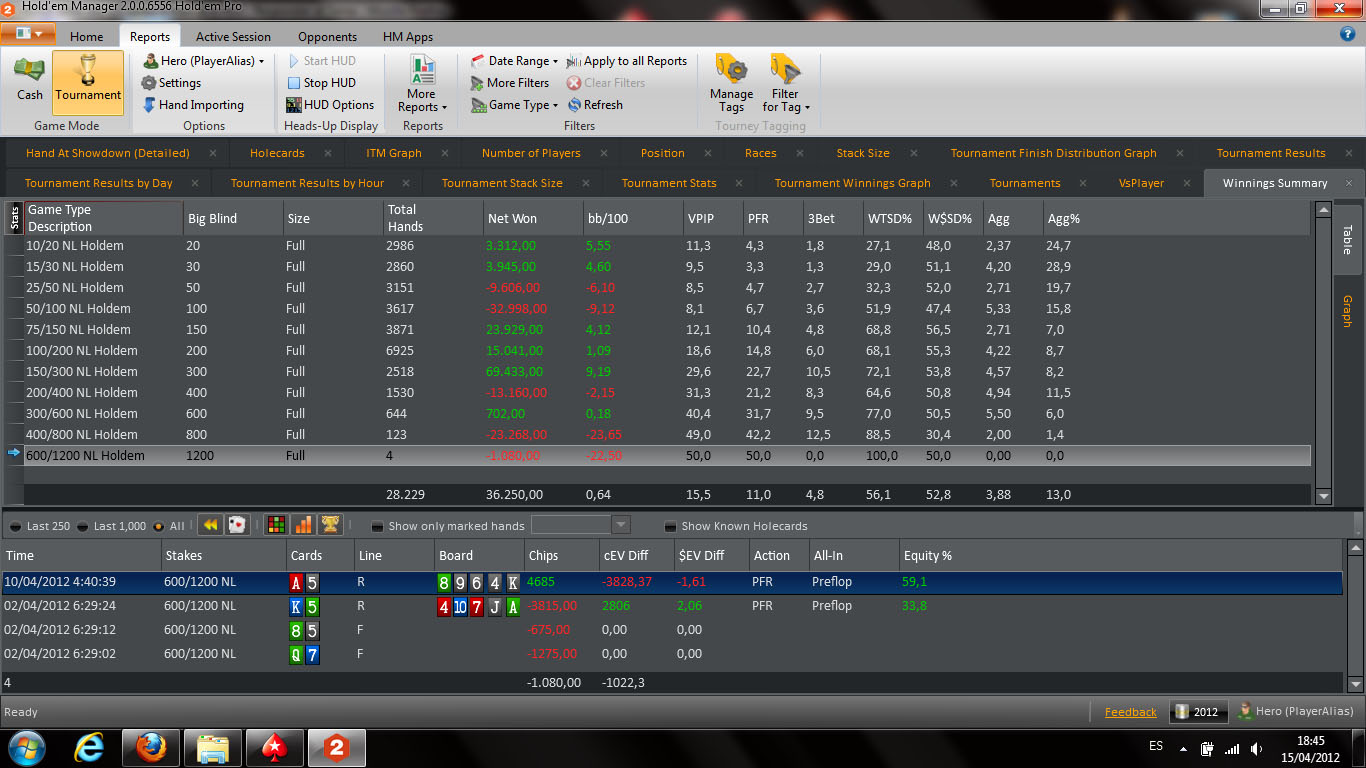Open More Filters

coord(509,83)
